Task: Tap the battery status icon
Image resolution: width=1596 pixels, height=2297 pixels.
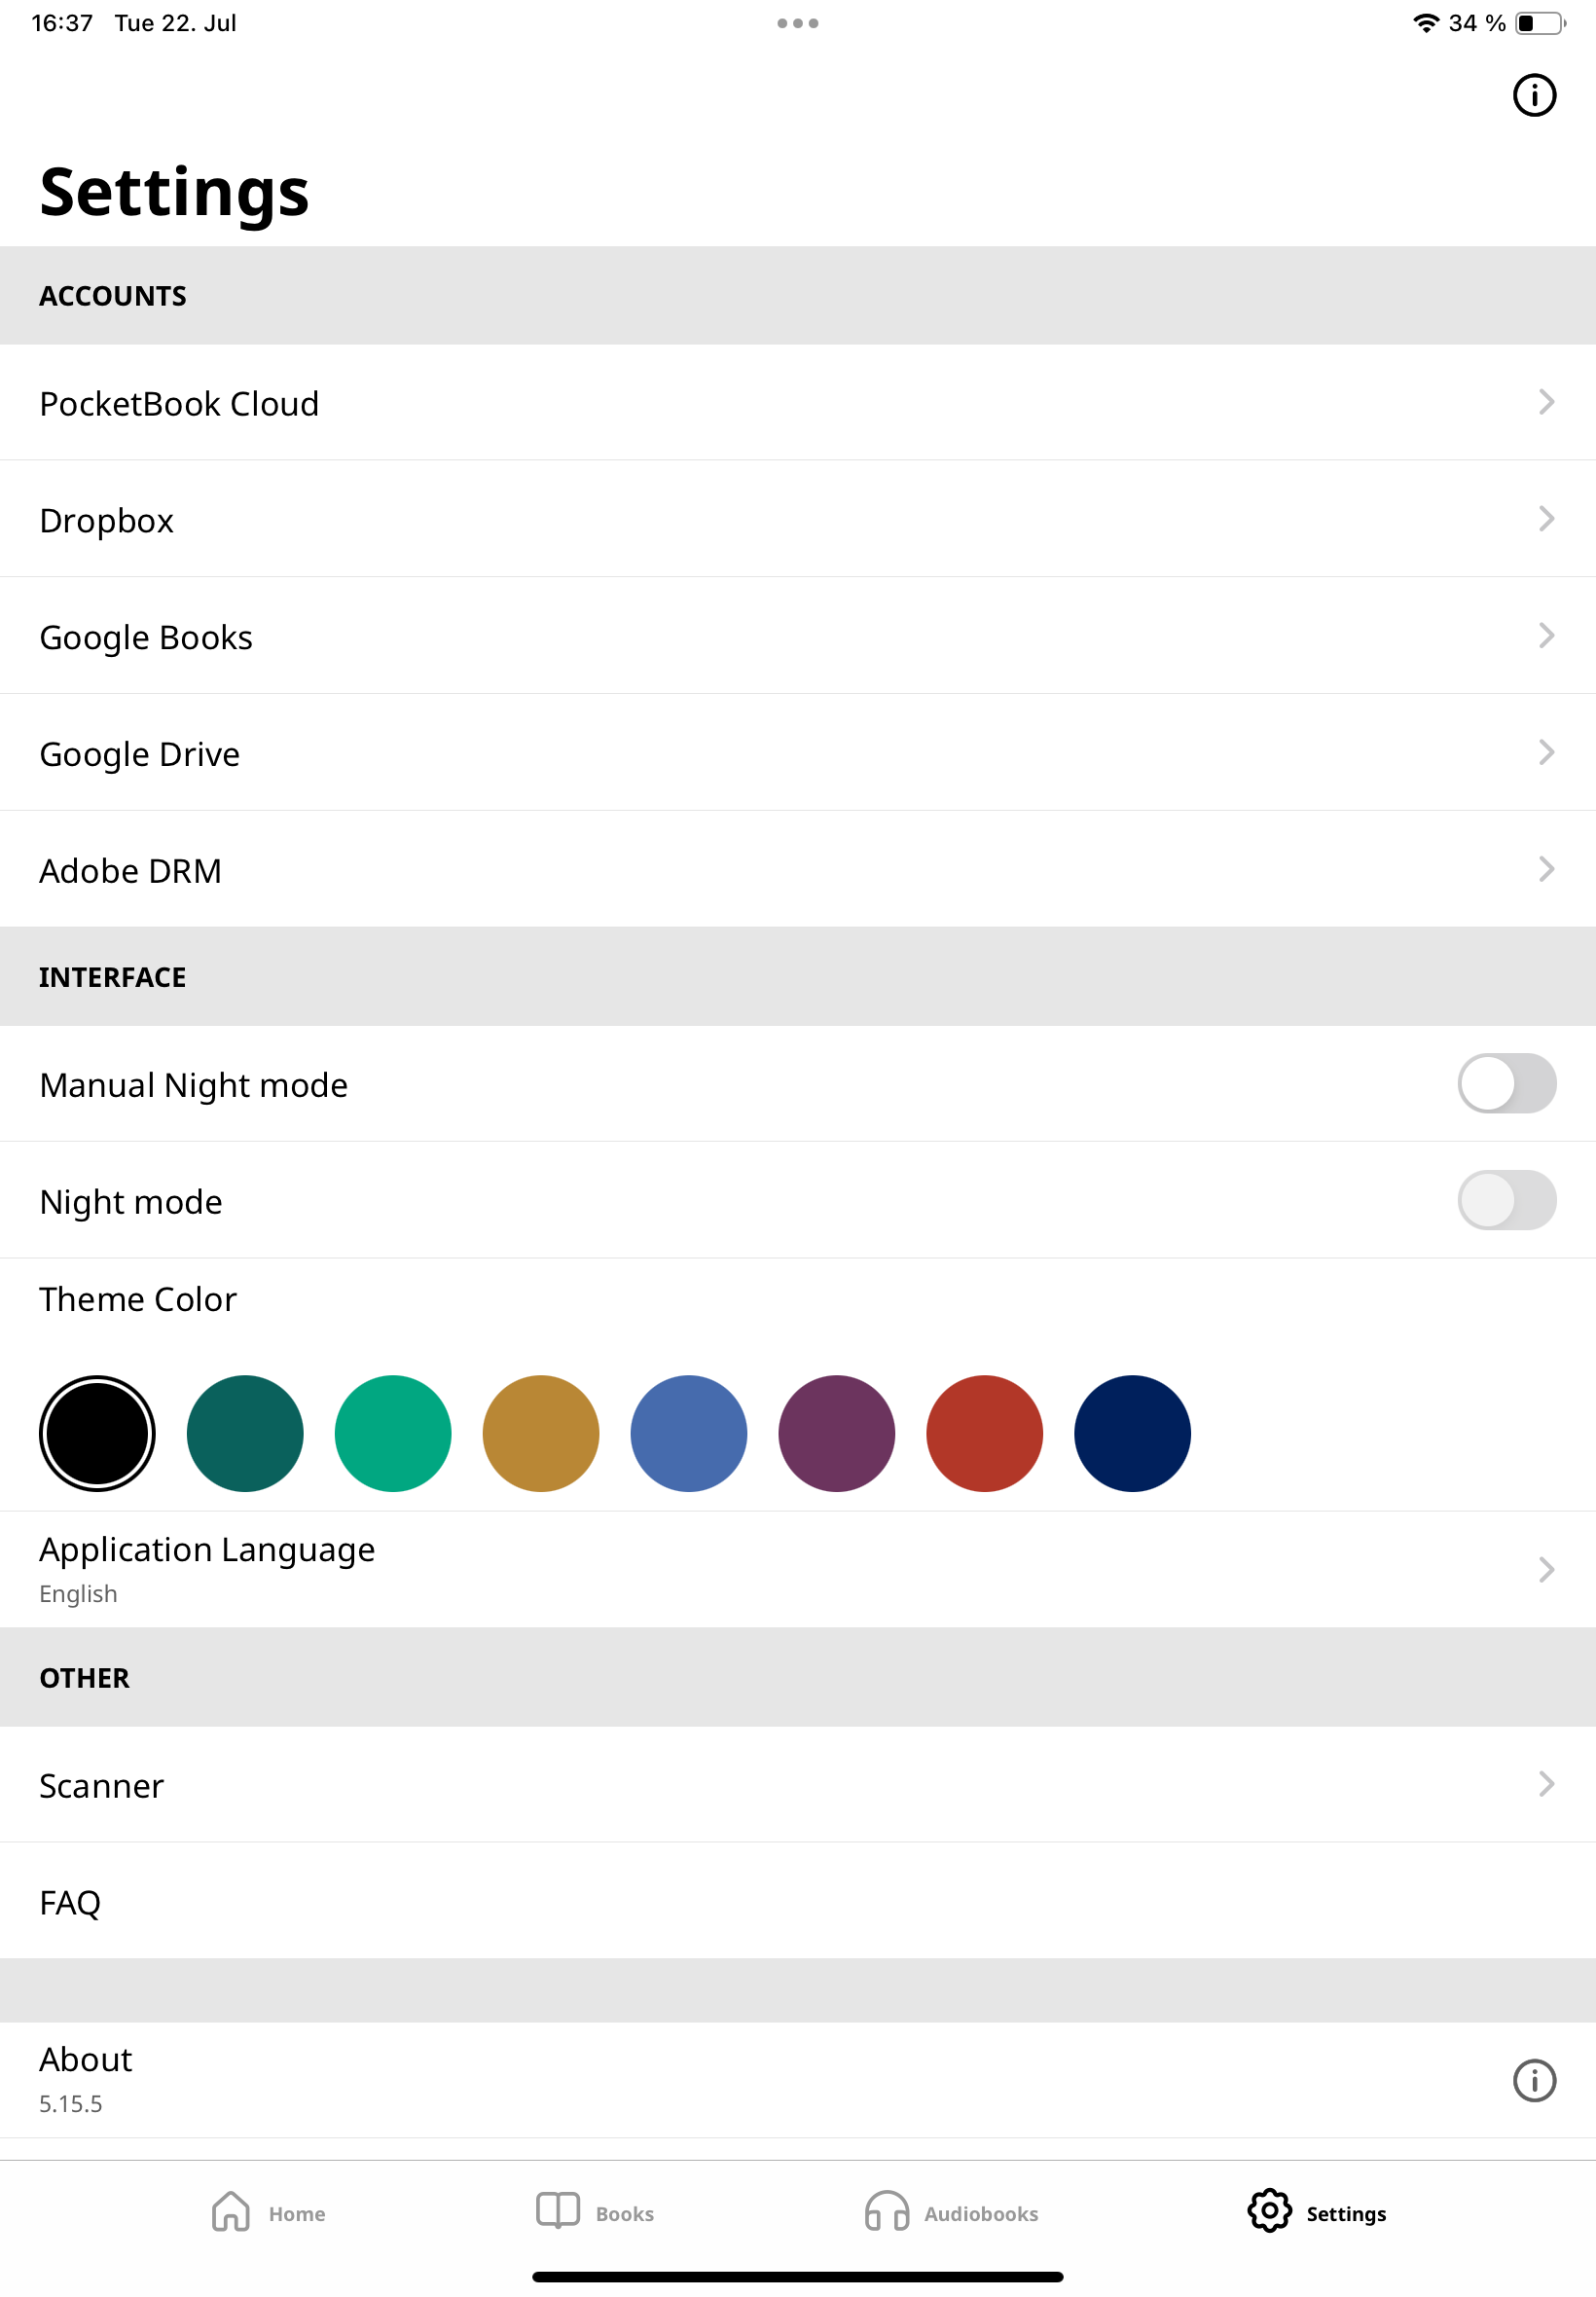Action: 1540,23
